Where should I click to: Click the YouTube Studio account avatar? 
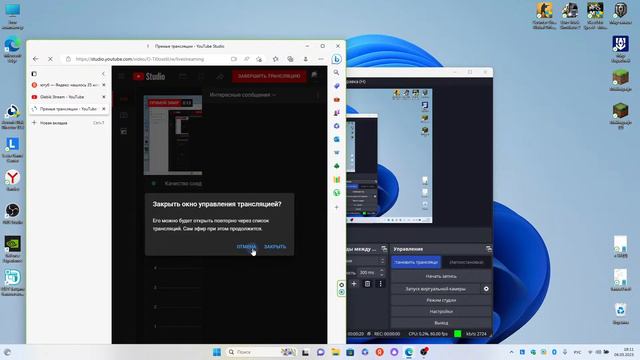[314, 76]
